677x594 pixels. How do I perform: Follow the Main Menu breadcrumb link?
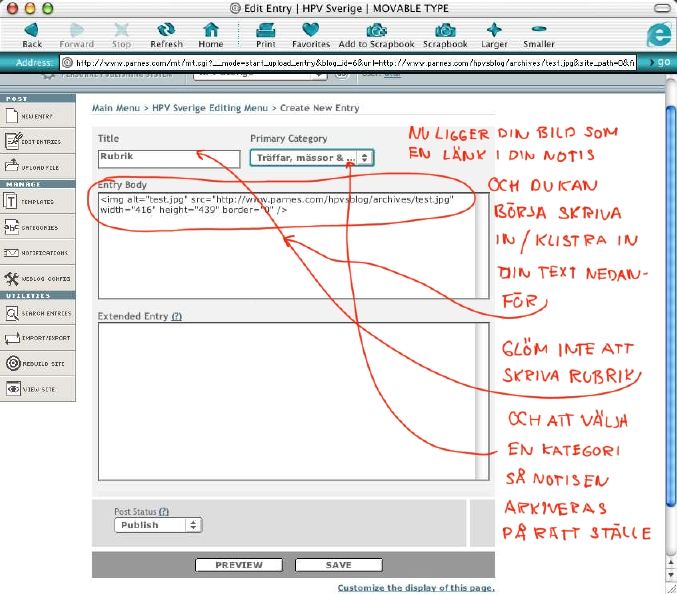point(116,108)
